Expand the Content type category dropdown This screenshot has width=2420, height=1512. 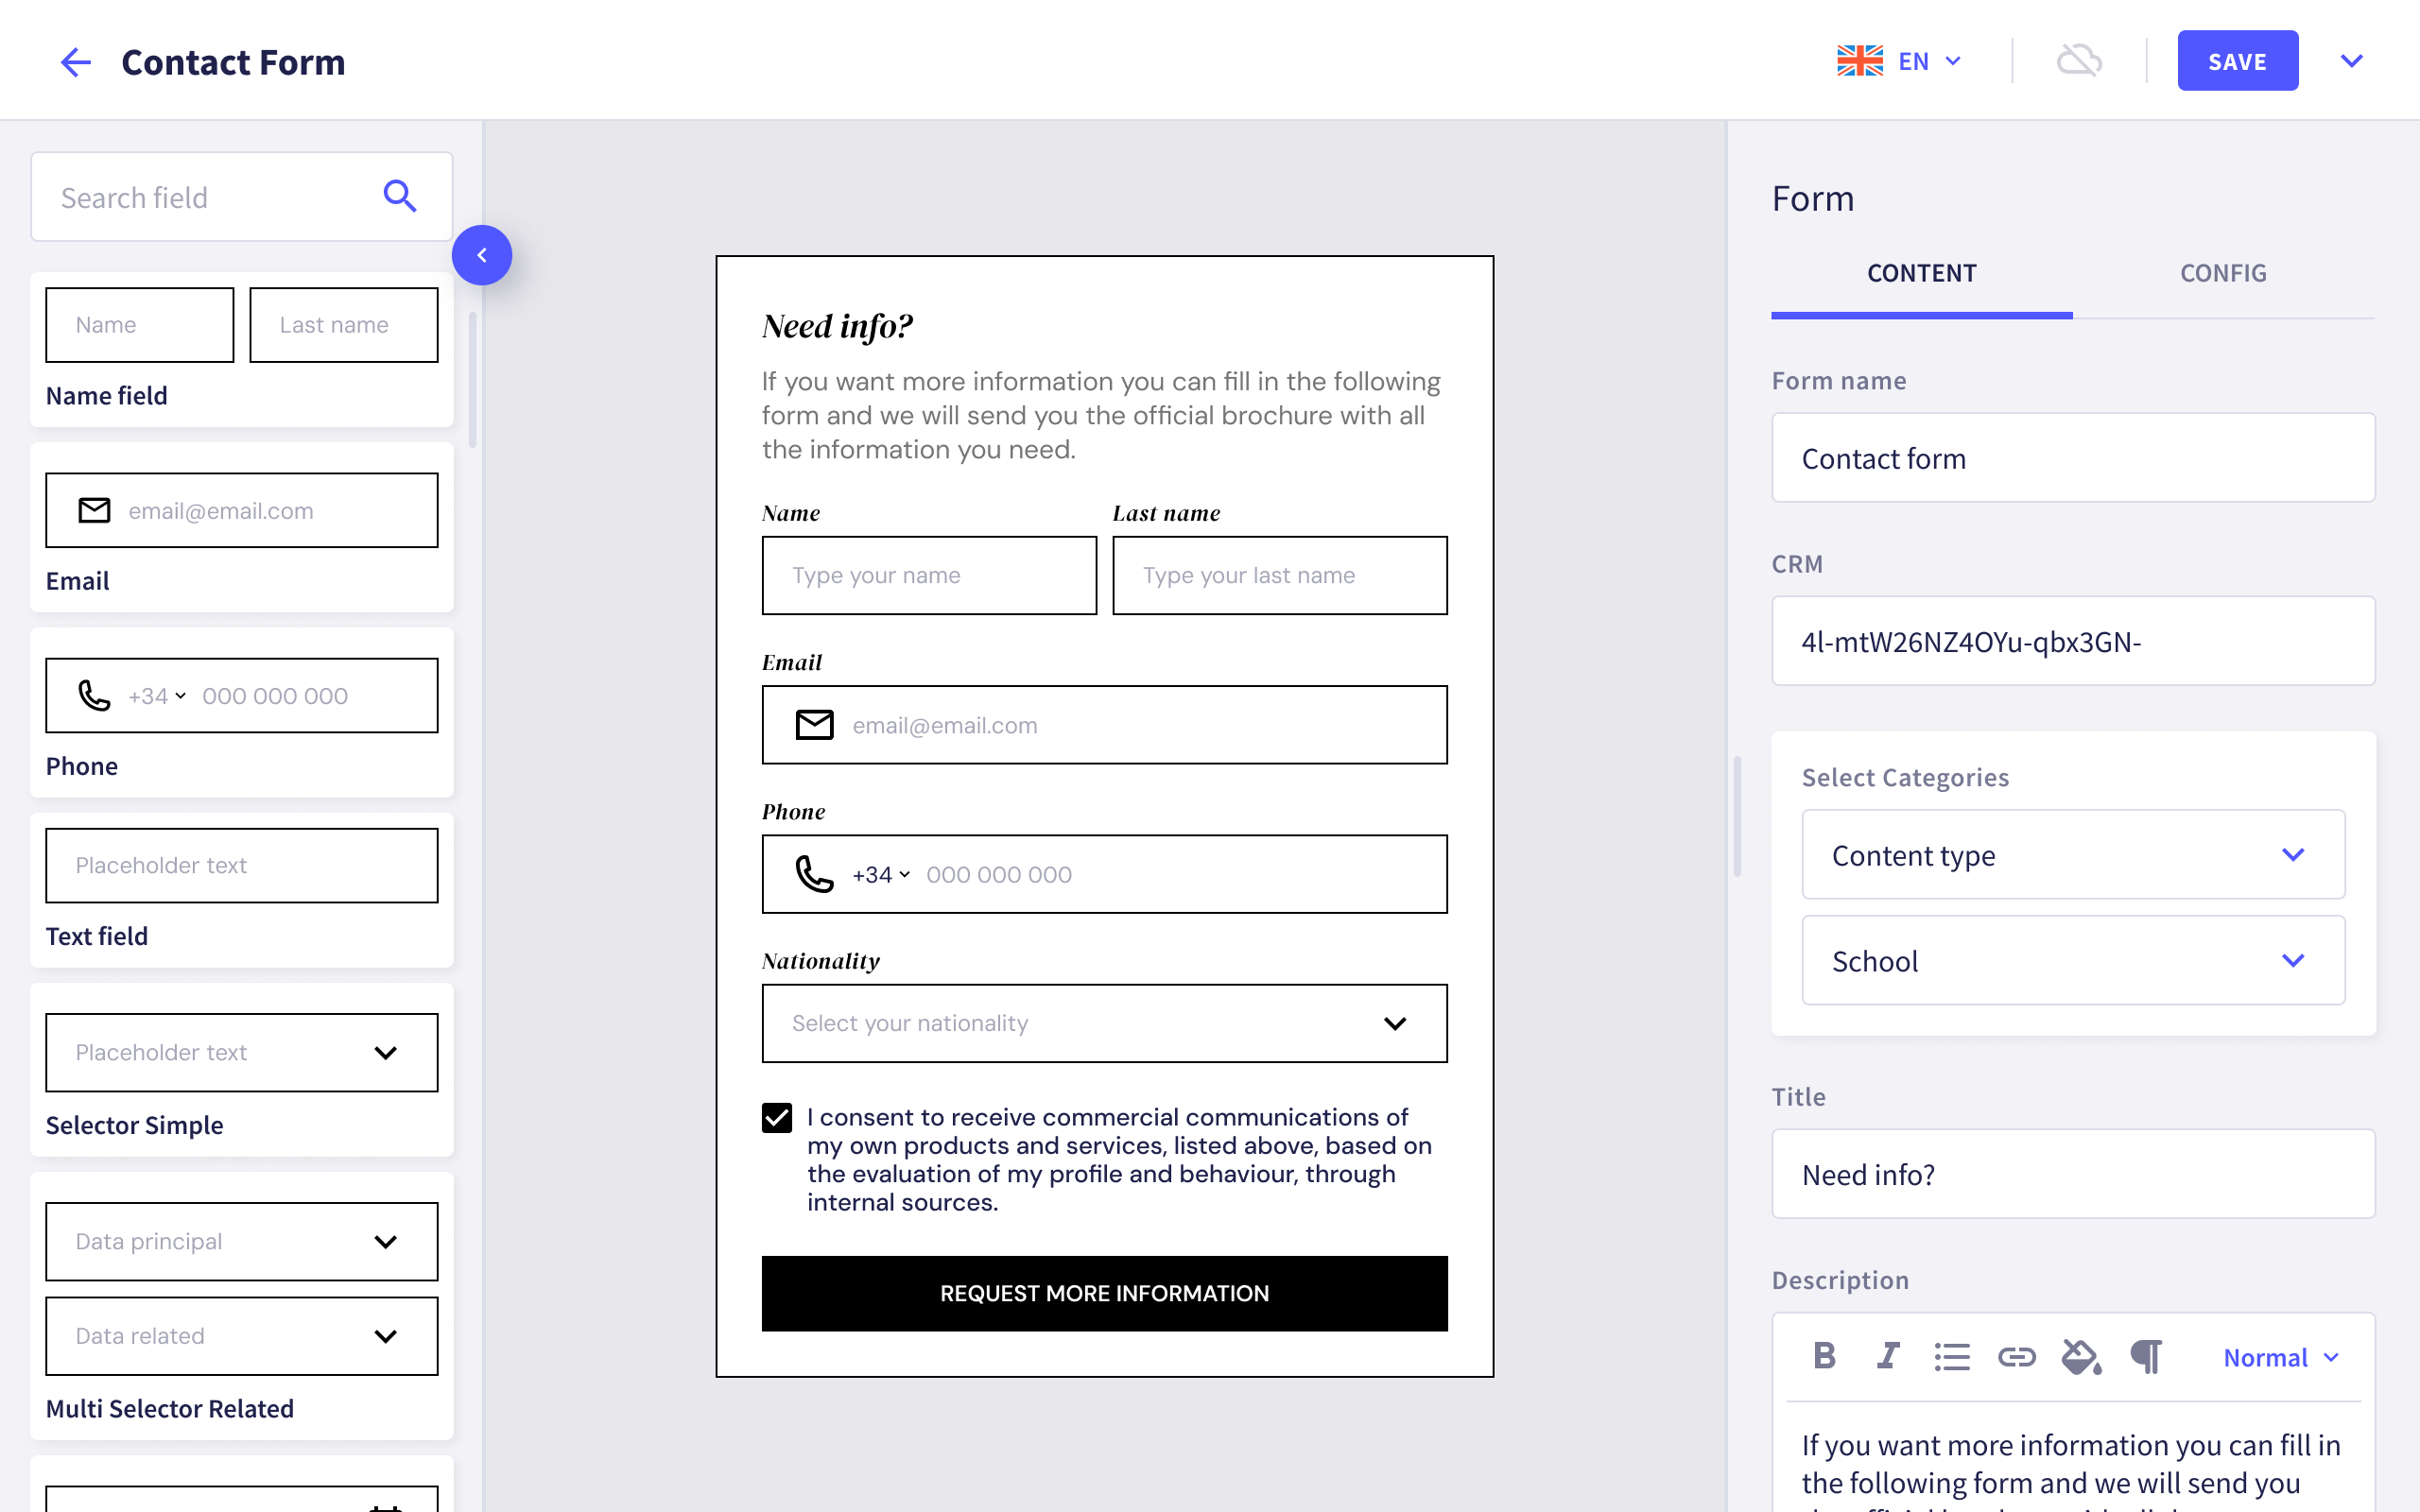point(2294,855)
